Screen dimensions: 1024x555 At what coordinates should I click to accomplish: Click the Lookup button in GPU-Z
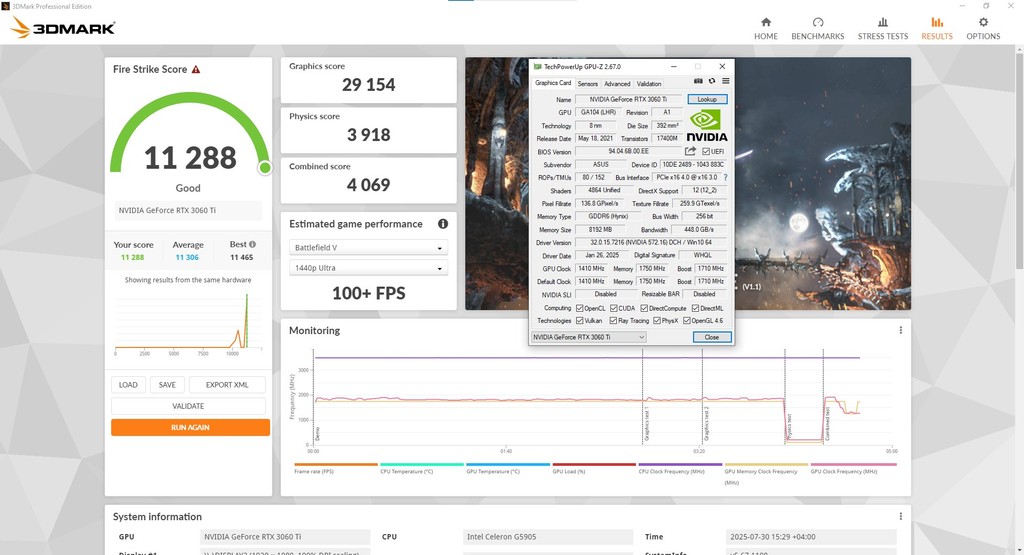(x=707, y=99)
